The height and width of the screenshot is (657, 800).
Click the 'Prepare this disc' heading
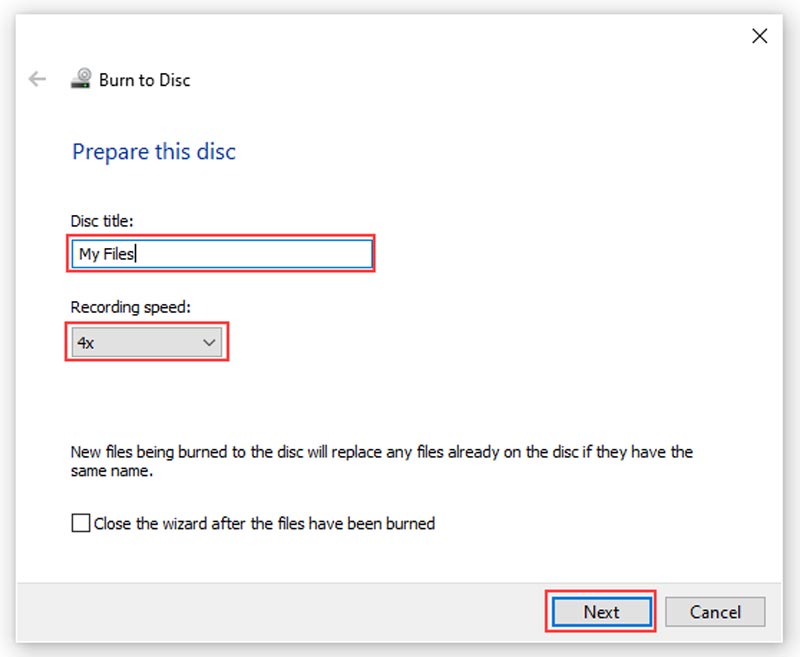coord(154,152)
